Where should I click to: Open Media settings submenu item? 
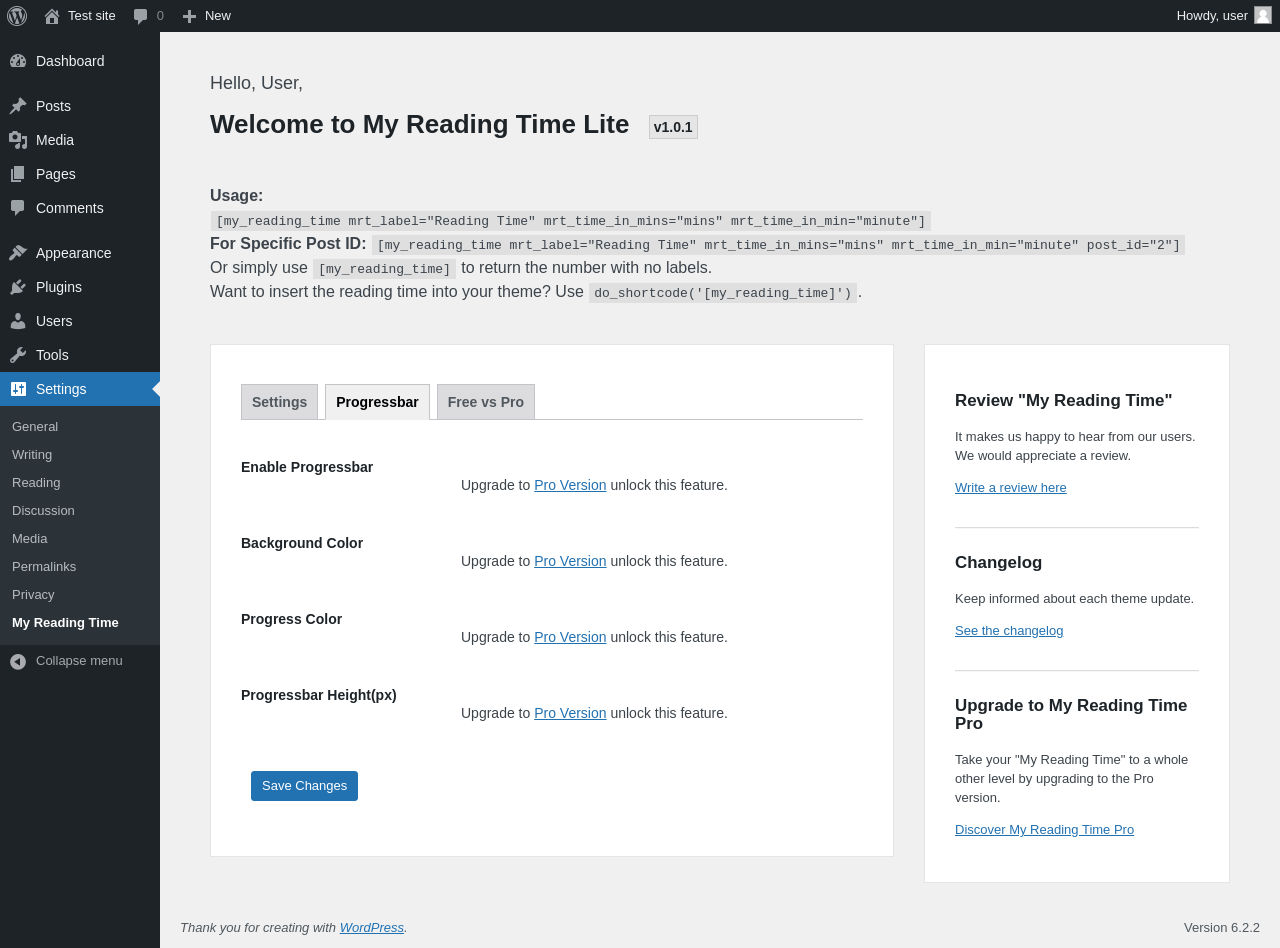coord(30,538)
